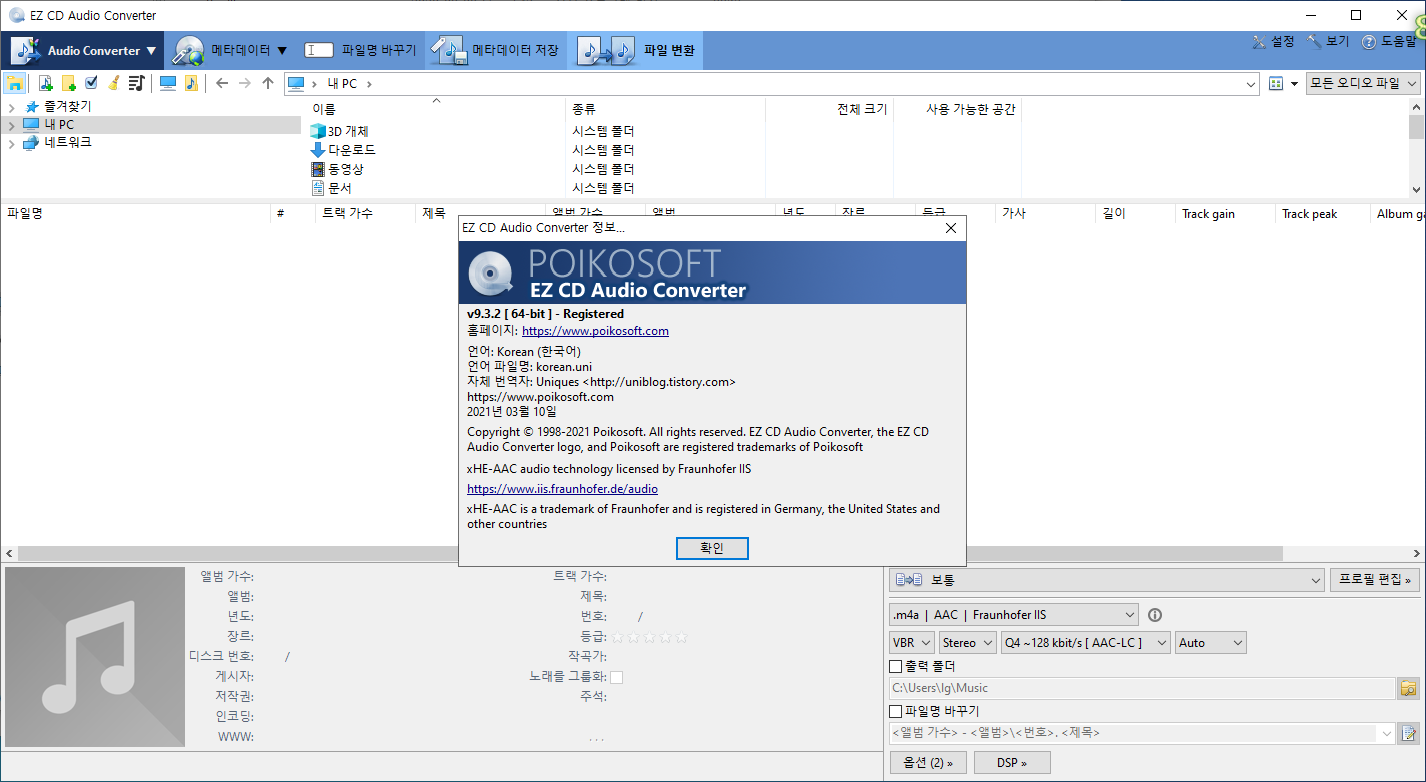
Task: Click the check all files icon
Action: click(91, 83)
